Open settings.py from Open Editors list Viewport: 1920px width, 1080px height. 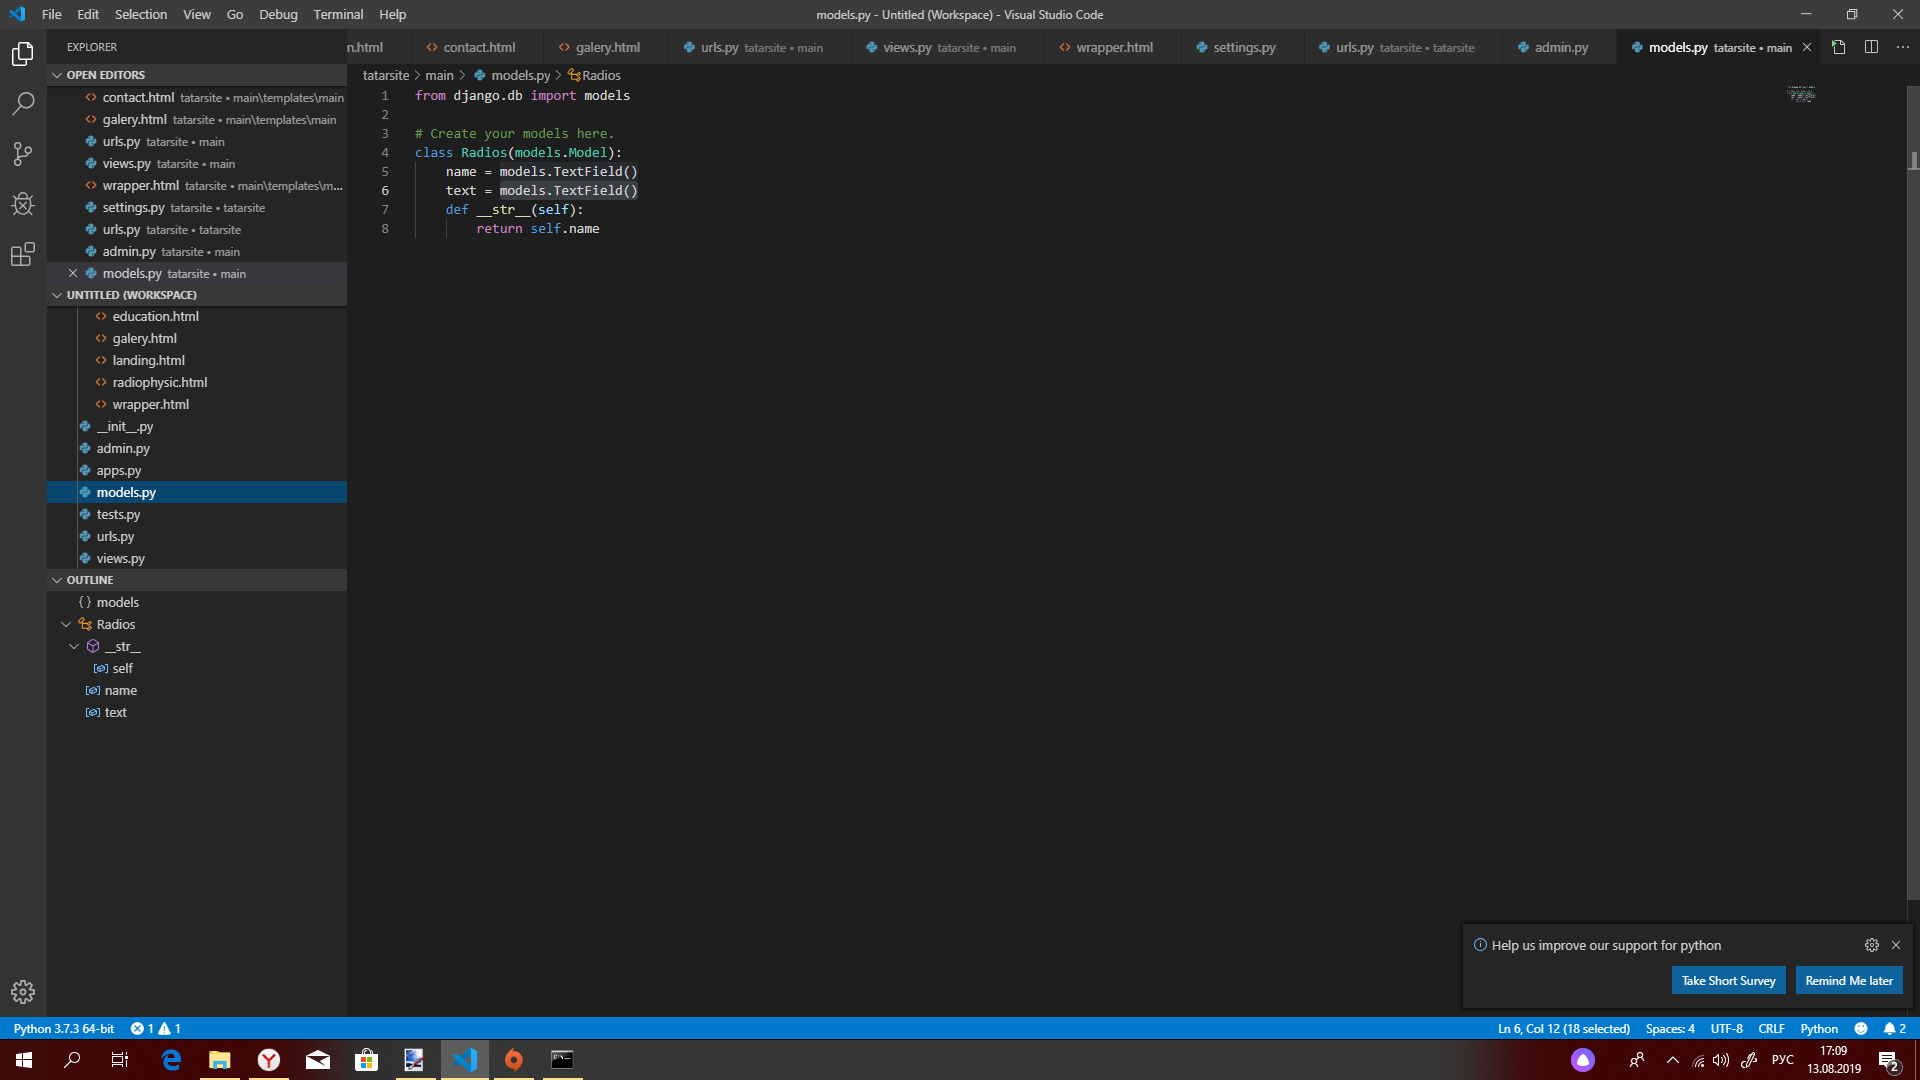[x=197, y=207]
